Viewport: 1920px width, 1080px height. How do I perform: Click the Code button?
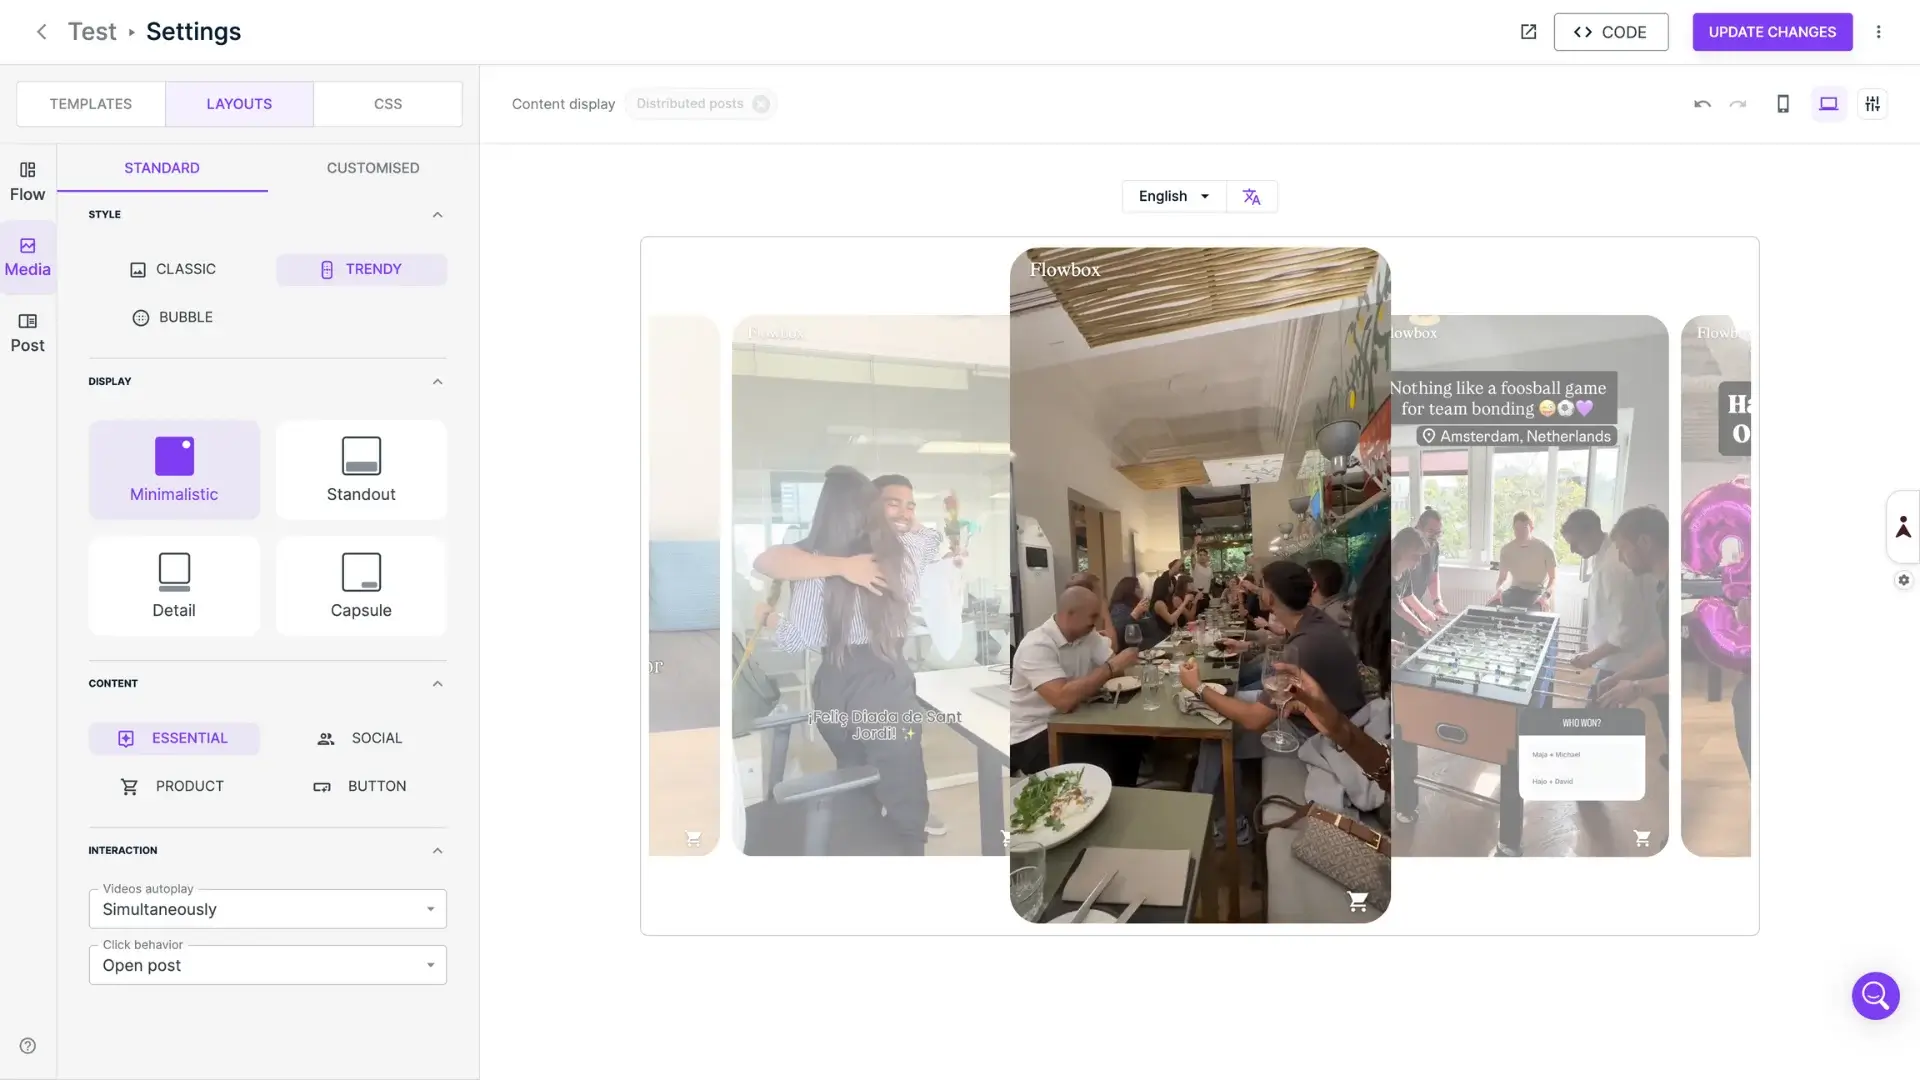point(1610,32)
